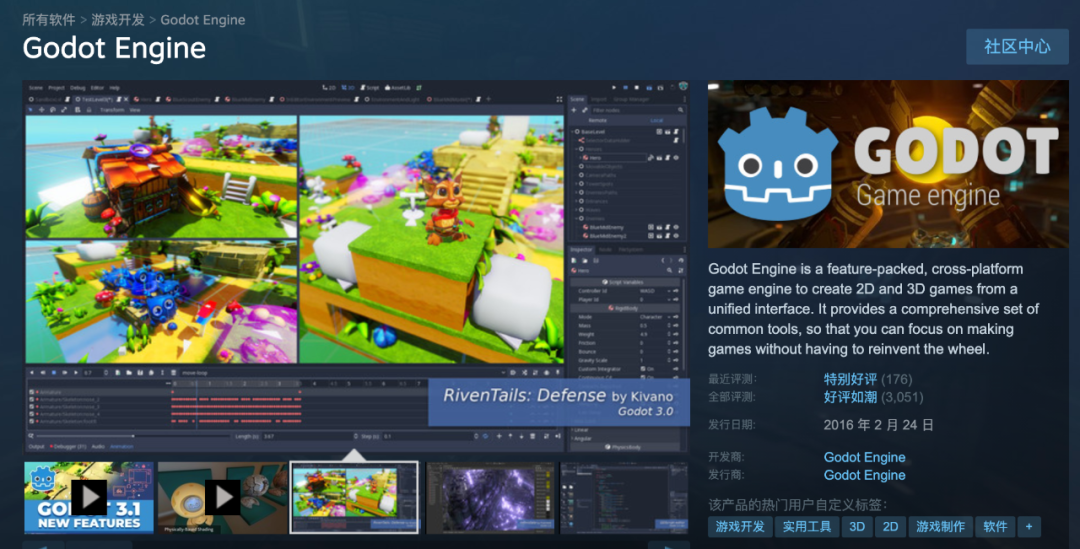Select the highlighted colorful level editor thumbnail
This screenshot has height=549, width=1080.
click(354, 497)
